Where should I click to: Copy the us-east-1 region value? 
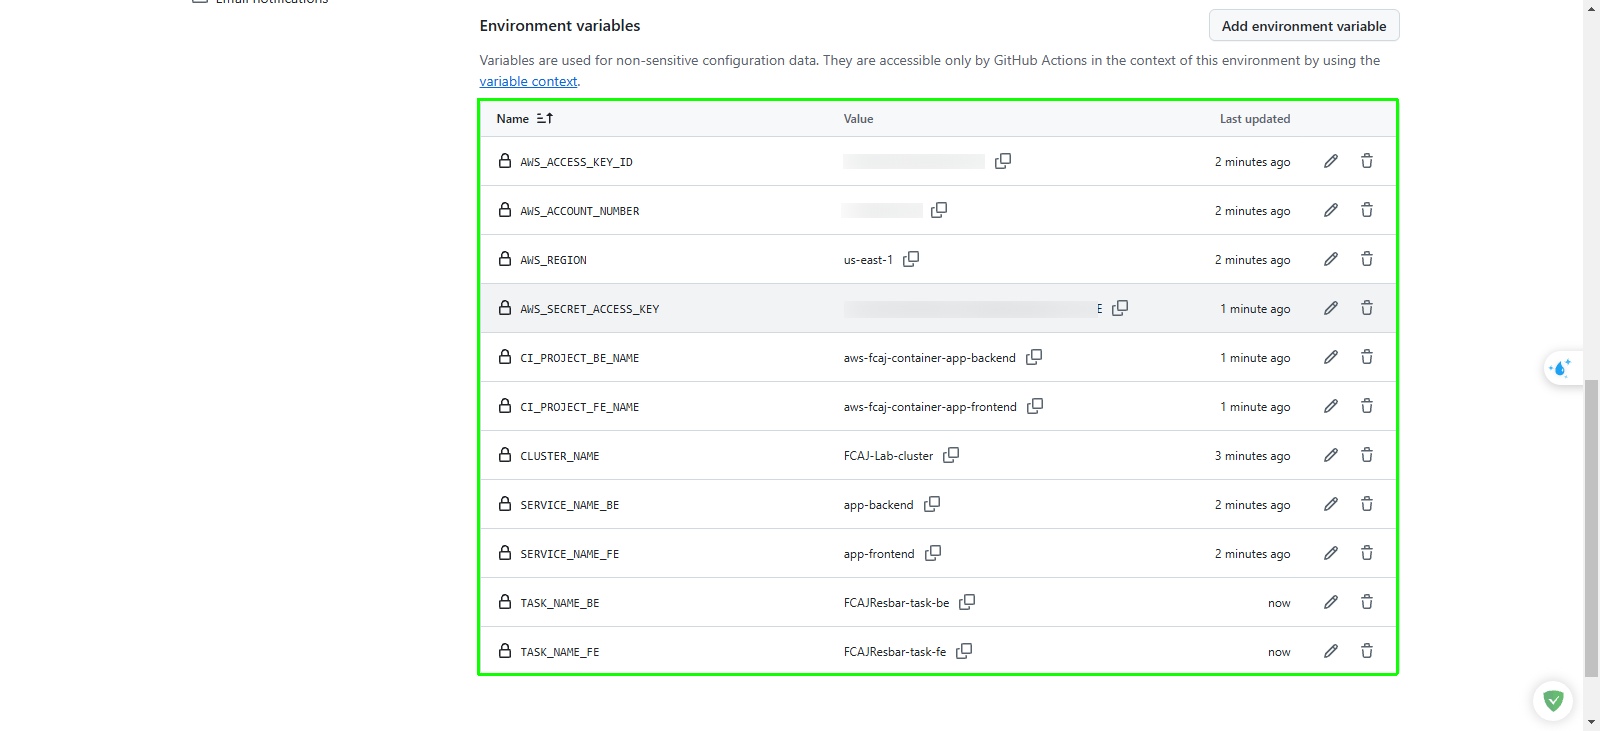[x=911, y=259]
